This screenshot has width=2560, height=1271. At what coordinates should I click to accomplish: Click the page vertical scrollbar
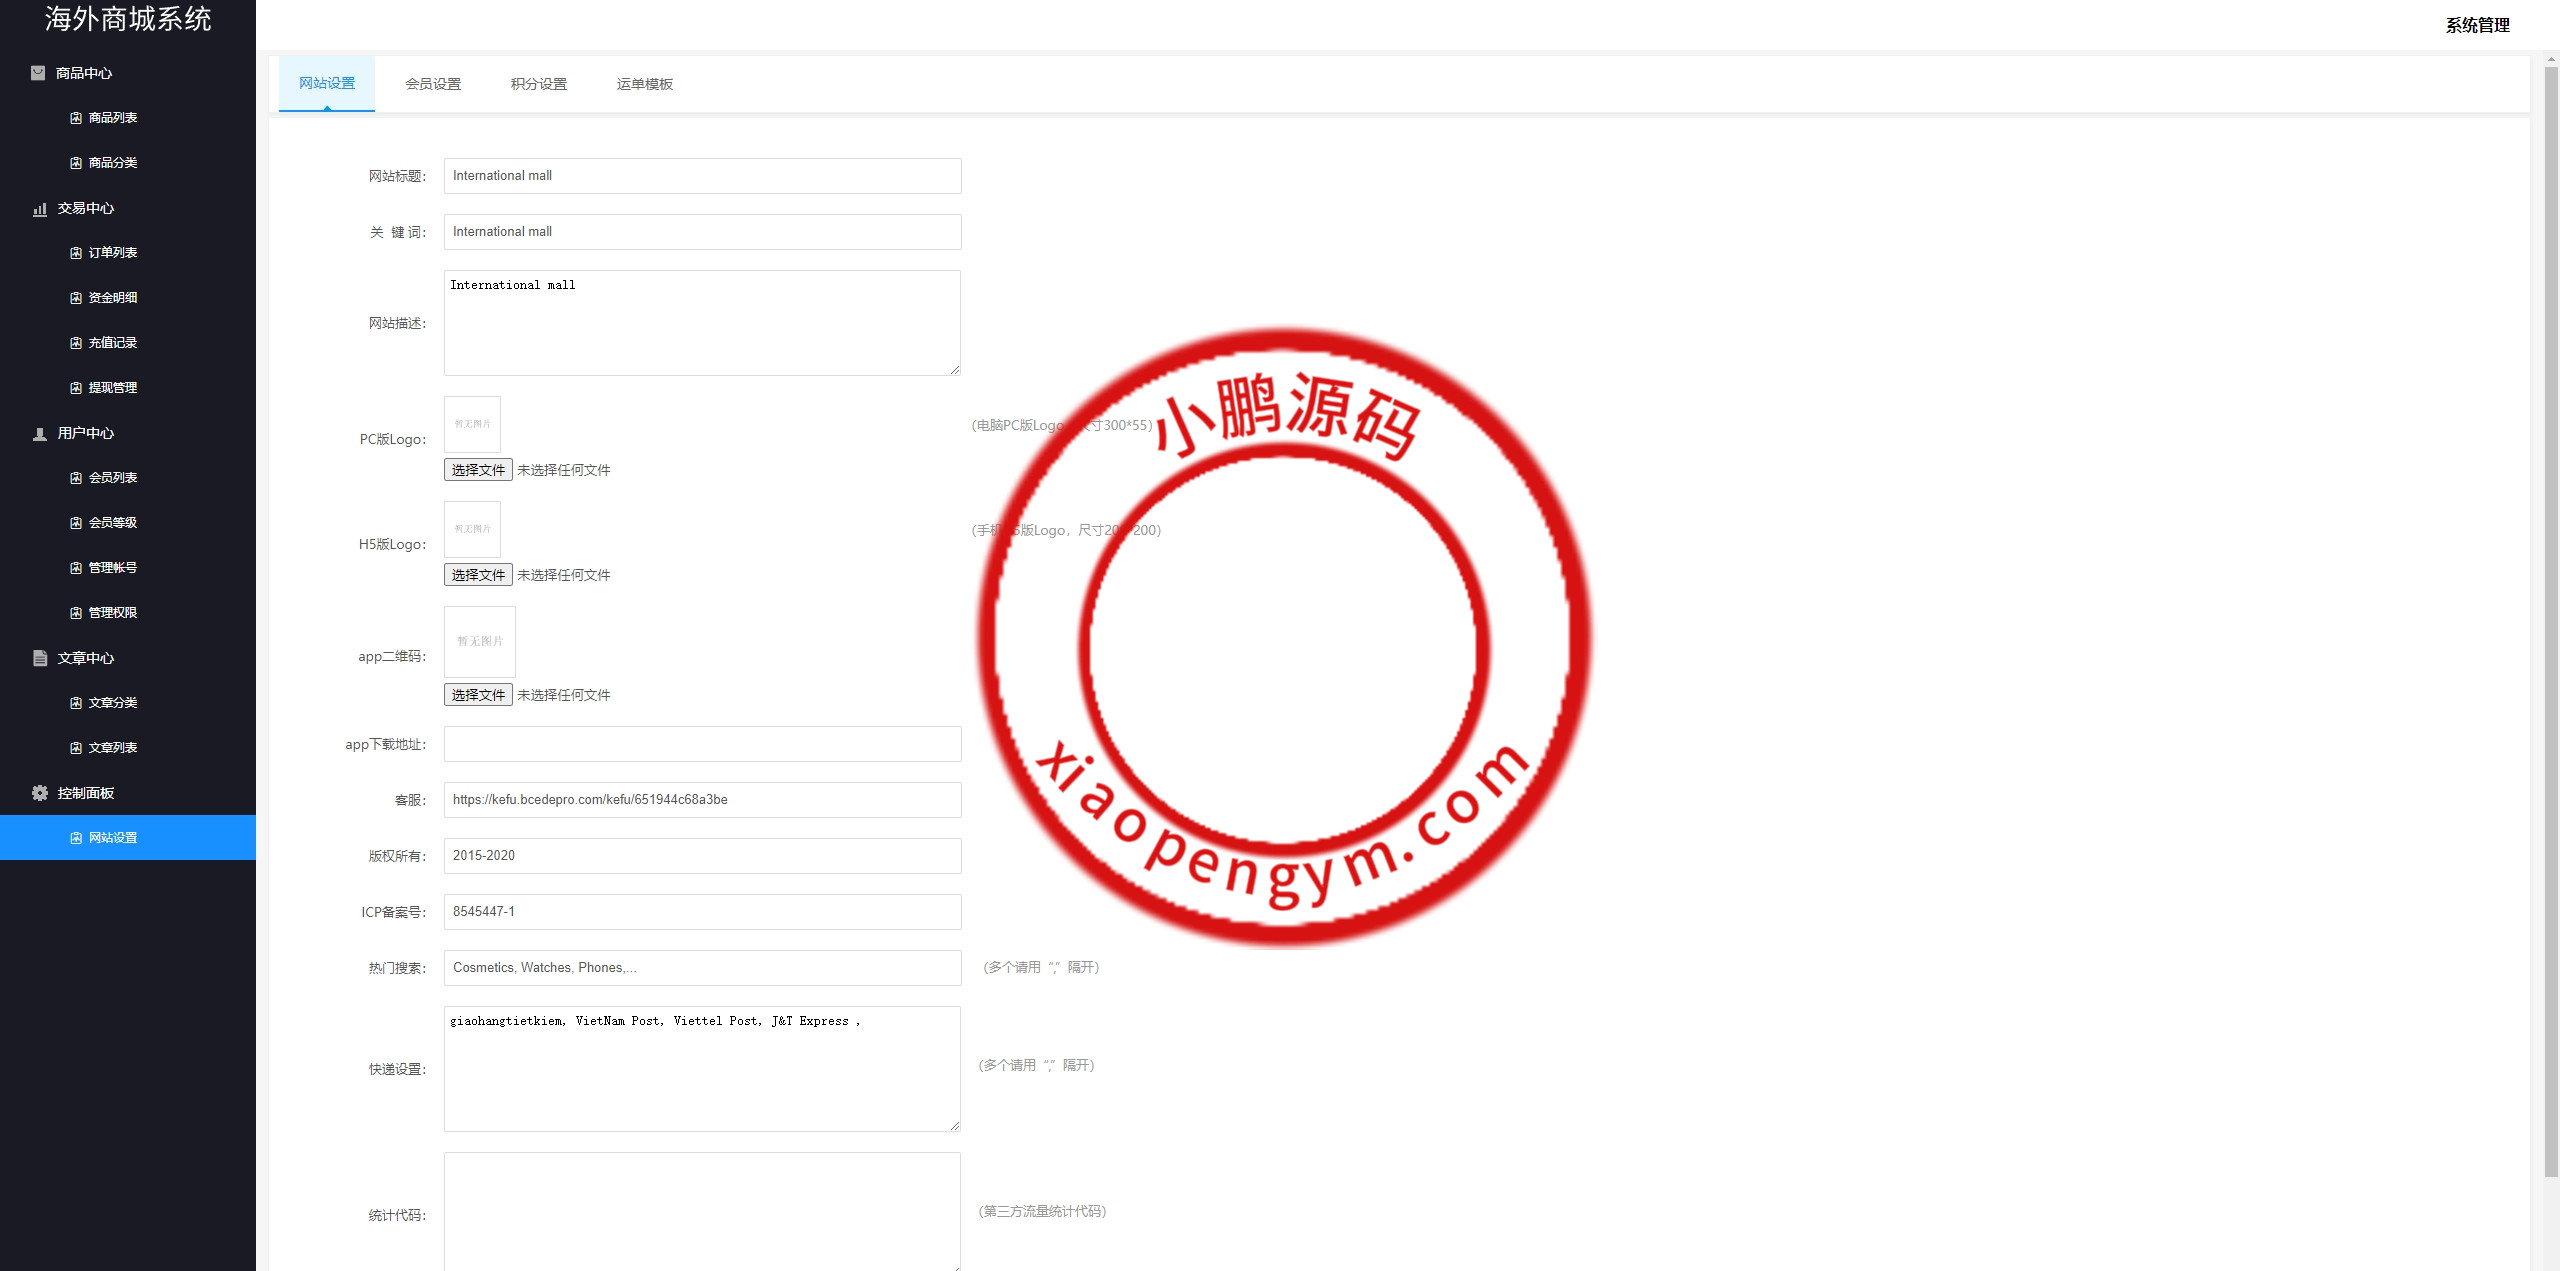2550,620
